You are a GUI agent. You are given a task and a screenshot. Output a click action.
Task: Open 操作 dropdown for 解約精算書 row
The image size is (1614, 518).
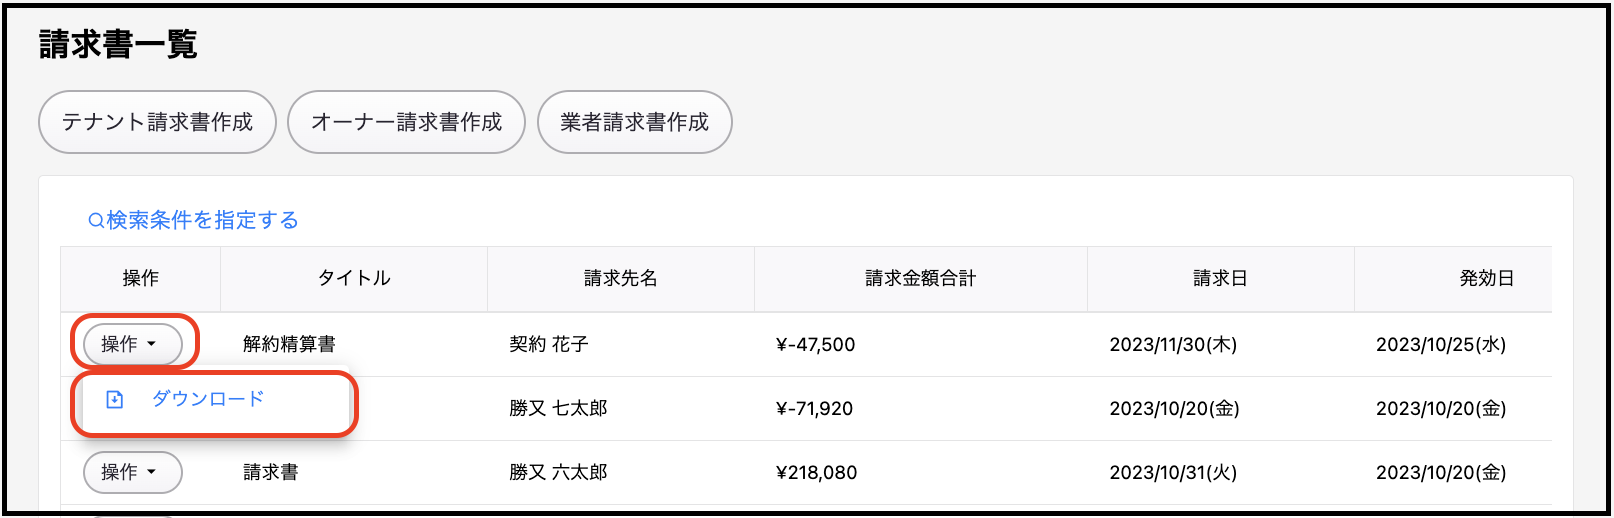(x=132, y=344)
